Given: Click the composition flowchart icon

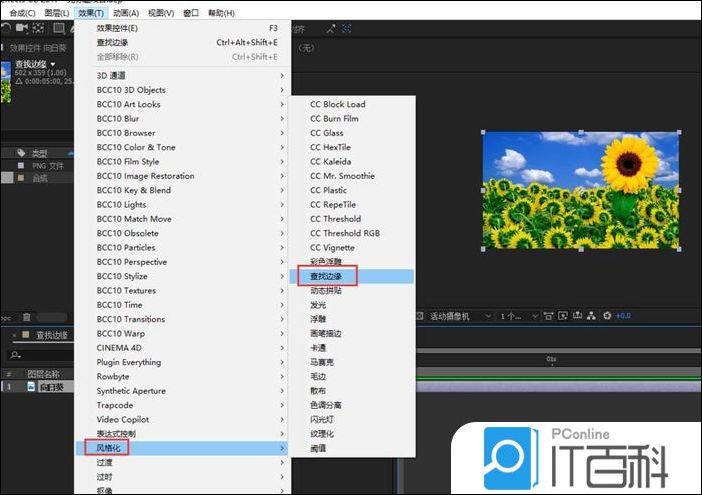Looking at the screenshot, I should (x=591, y=316).
